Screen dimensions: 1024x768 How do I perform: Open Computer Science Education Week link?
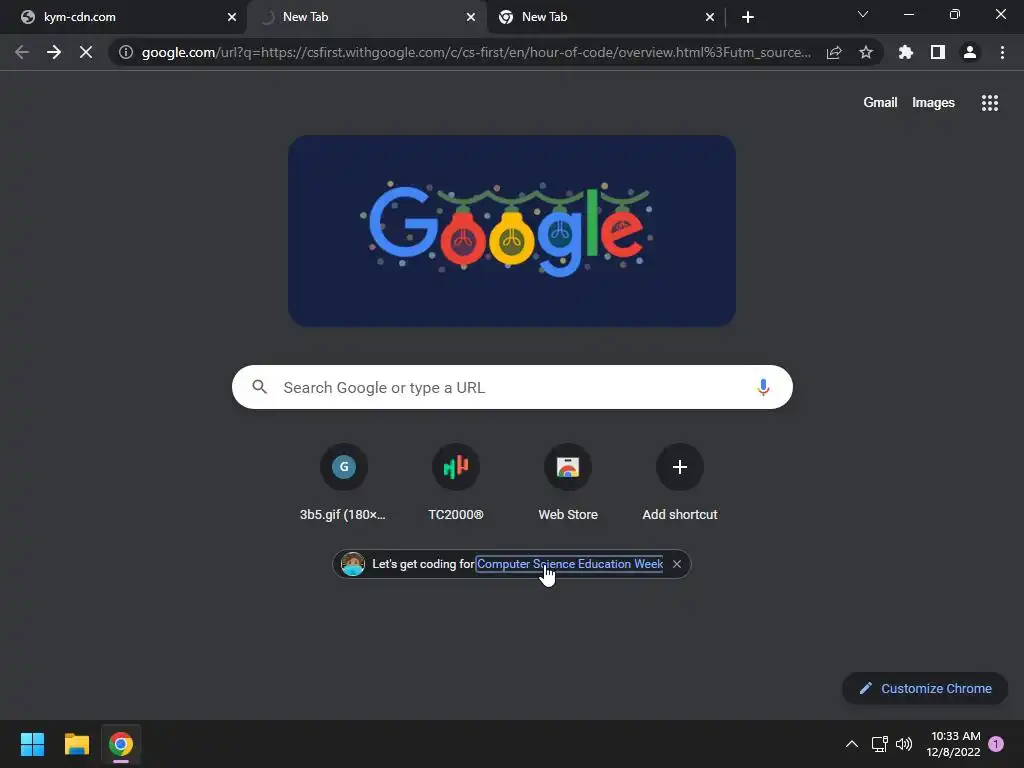tap(569, 564)
